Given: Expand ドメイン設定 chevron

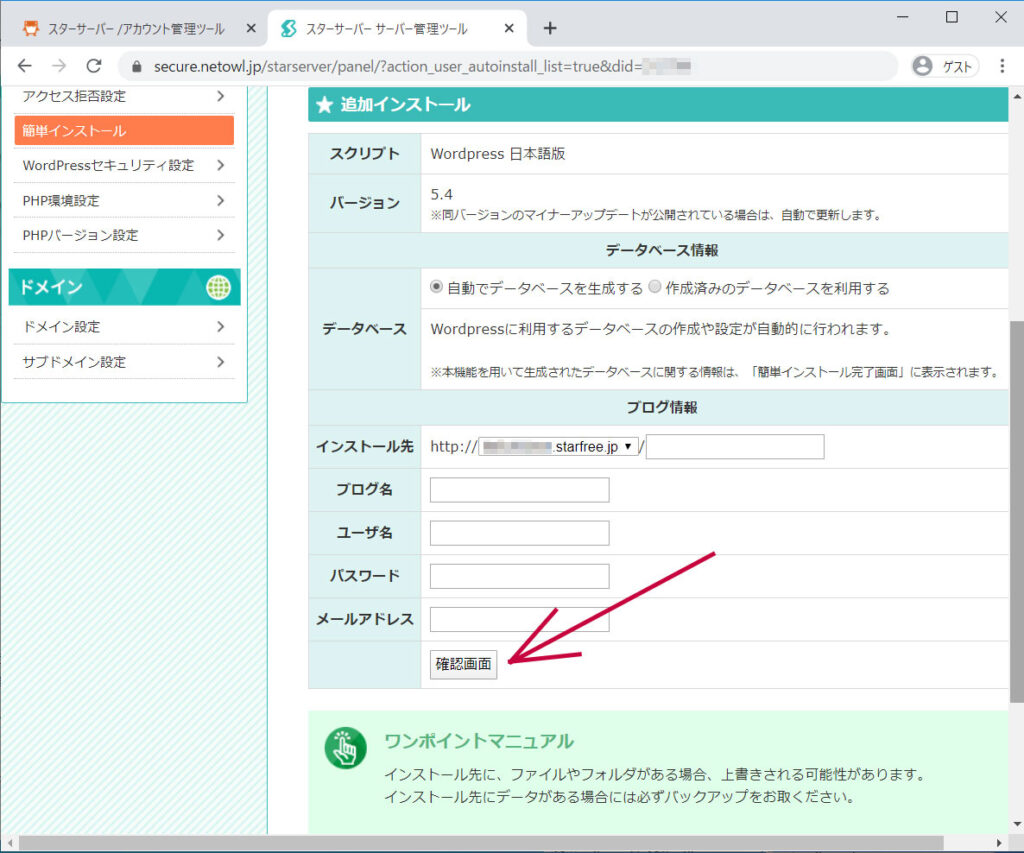Looking at the screenshot, I should coord(221,327).
